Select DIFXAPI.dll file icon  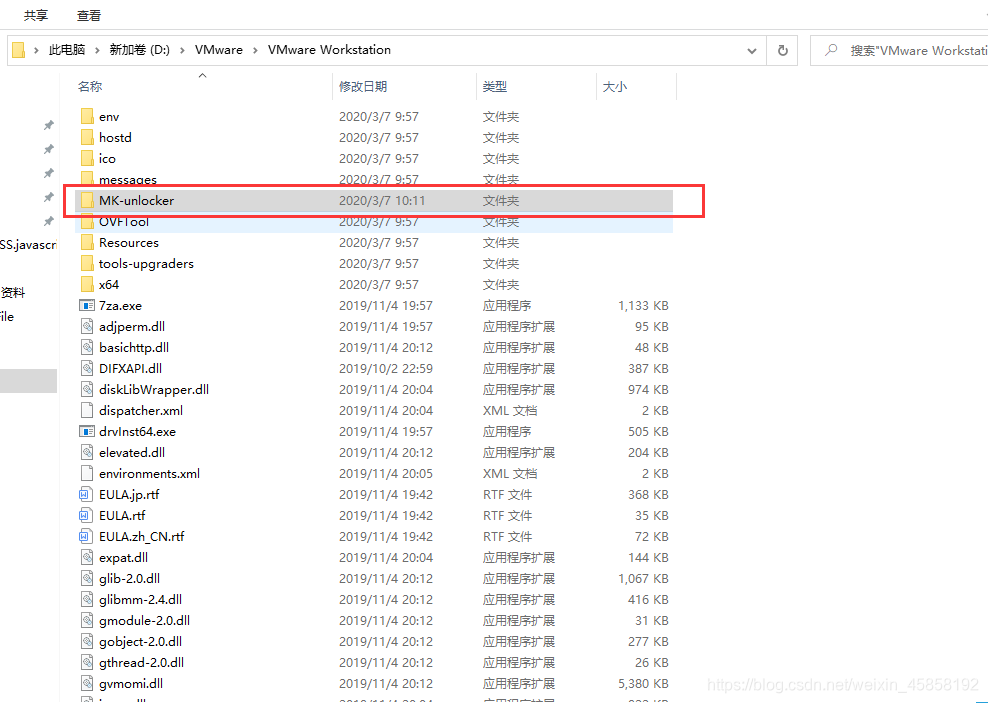87,369
